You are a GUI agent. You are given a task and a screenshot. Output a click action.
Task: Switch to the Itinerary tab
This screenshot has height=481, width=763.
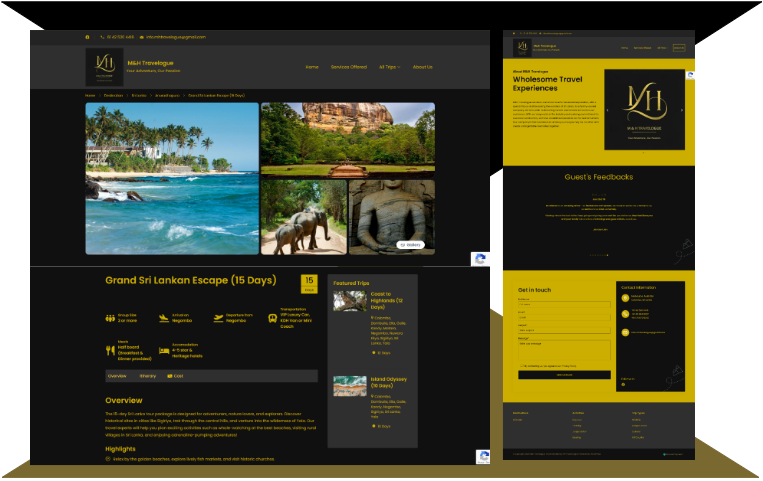tap(147, 376)
